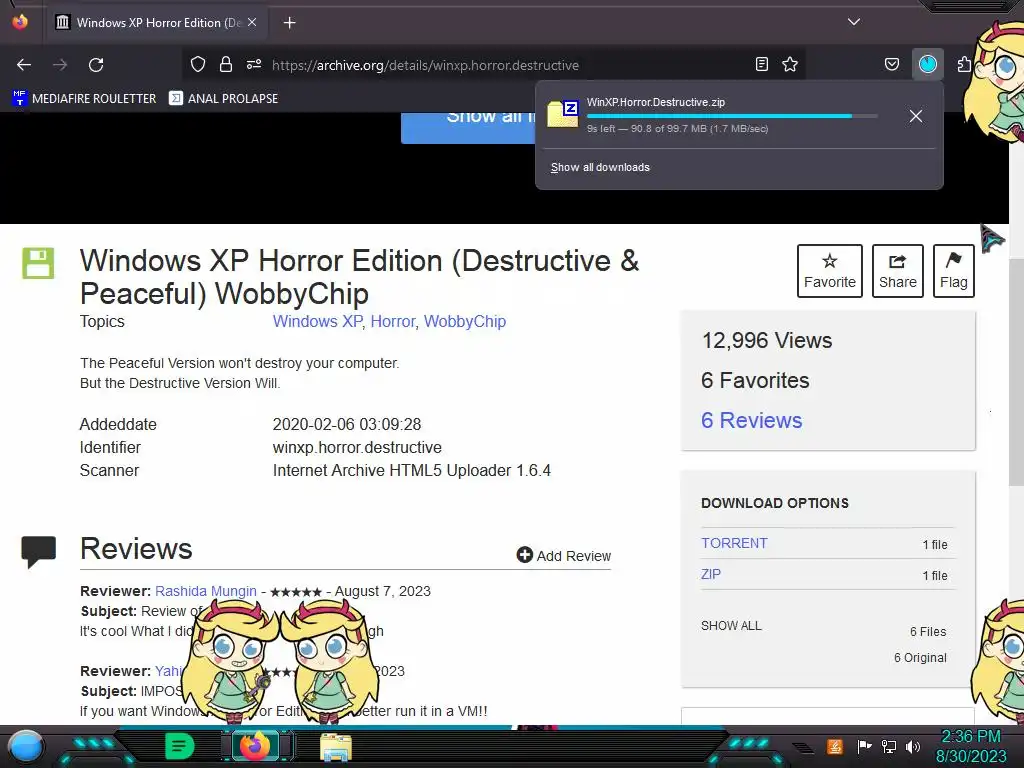The height and width of the screenshot is (768, 1024).
Task: Open the Start orb on taskbar
Action: coord(27,747)
